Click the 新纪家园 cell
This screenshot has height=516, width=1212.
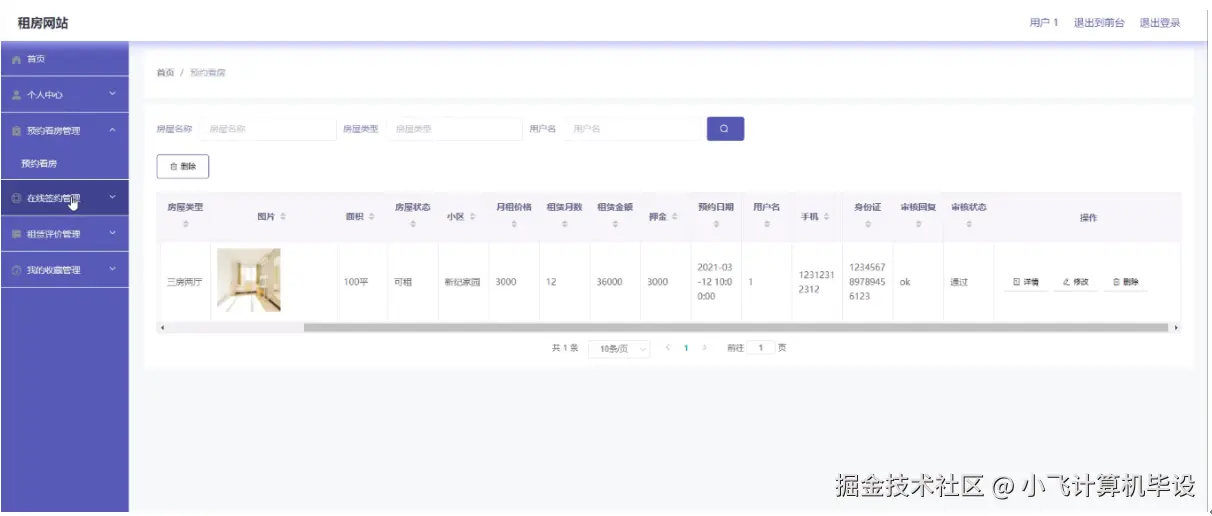tap(462, 282)
